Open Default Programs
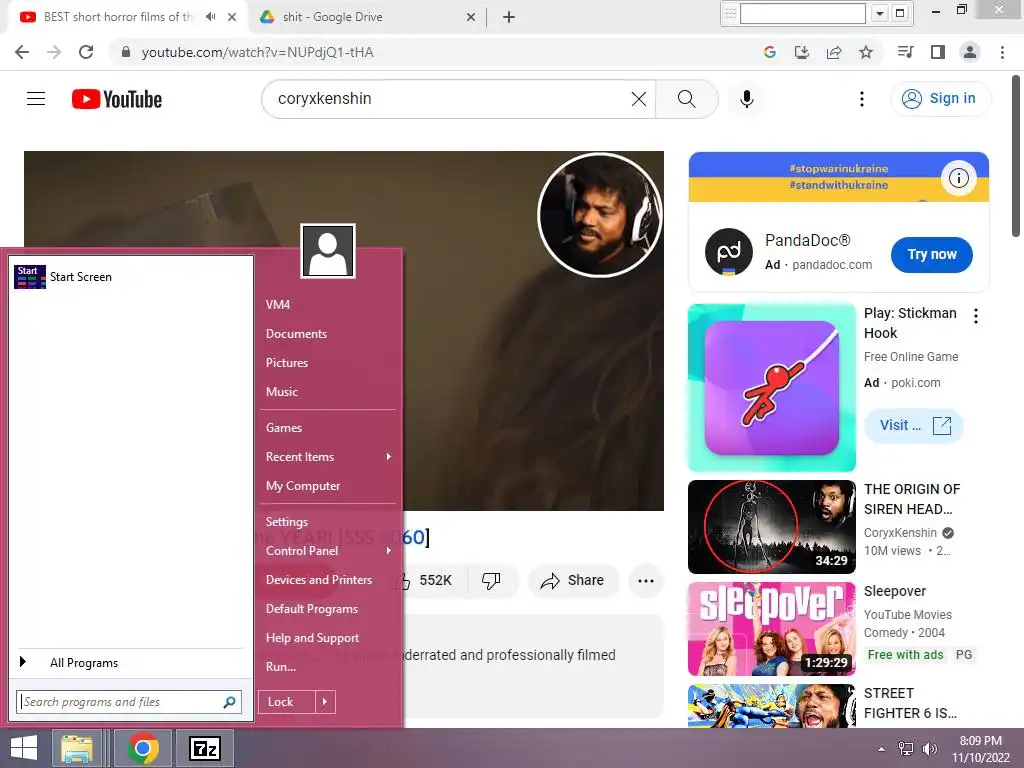1024x768 pixels. point(312,609)
